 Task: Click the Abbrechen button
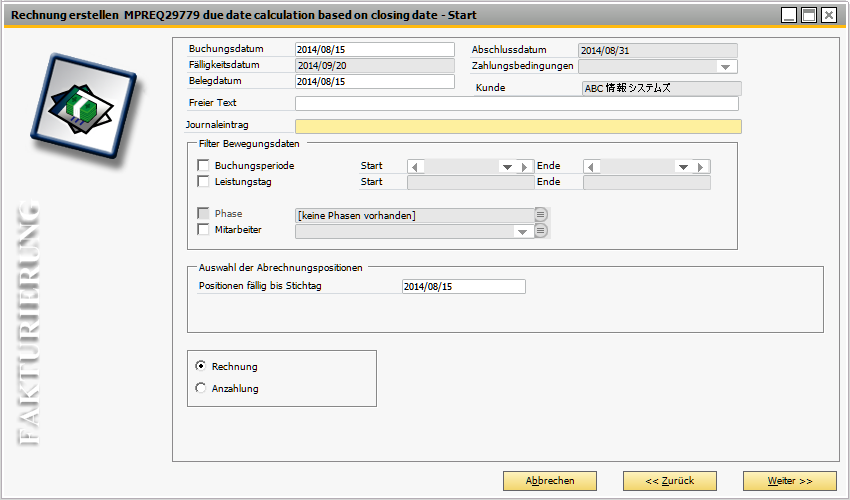coord(550,481)
